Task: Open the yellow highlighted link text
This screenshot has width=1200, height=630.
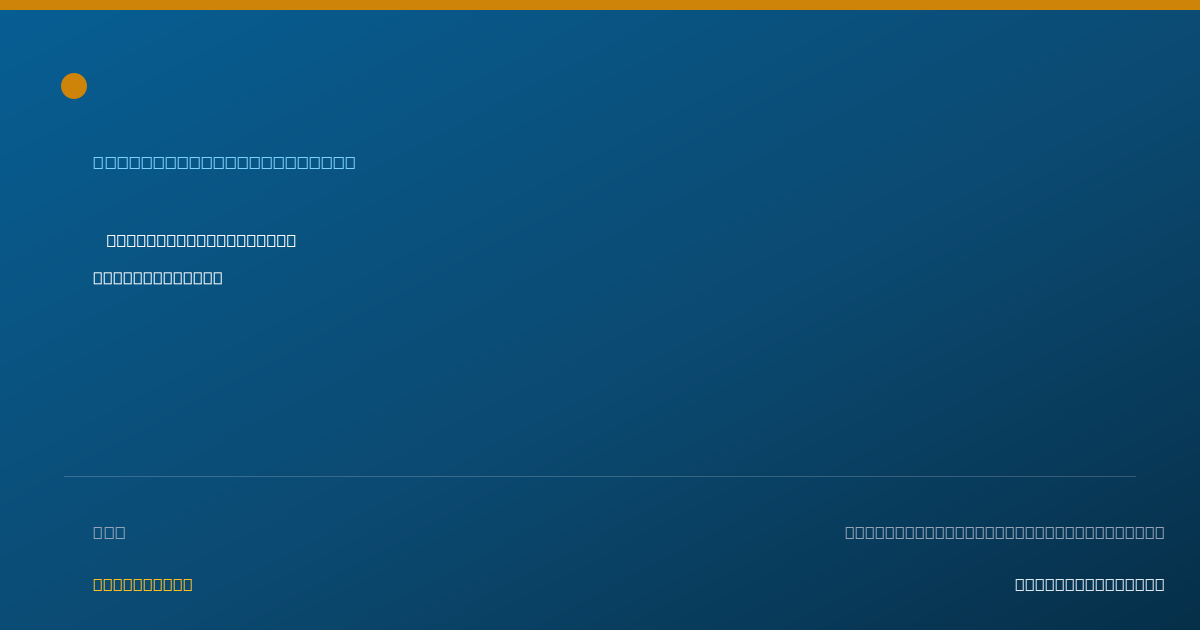Action: coord(143,584)
